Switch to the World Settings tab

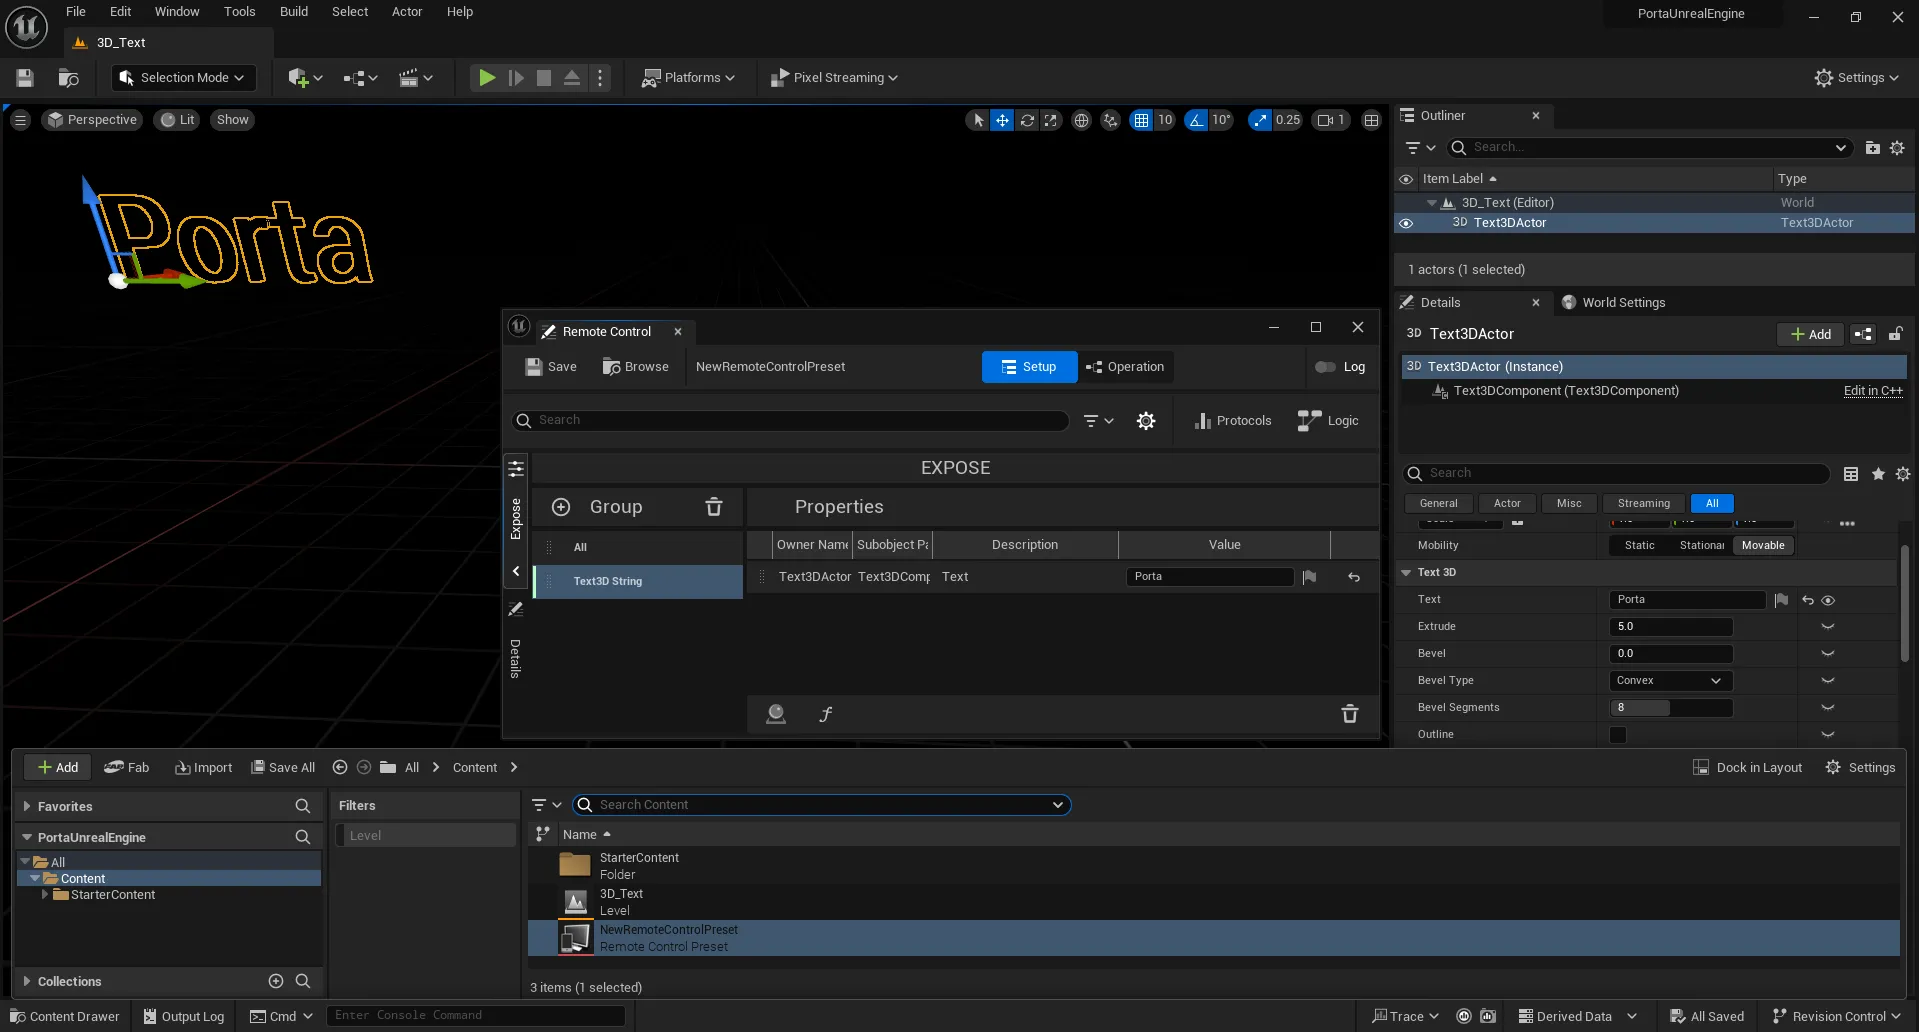pos(1622,303)
